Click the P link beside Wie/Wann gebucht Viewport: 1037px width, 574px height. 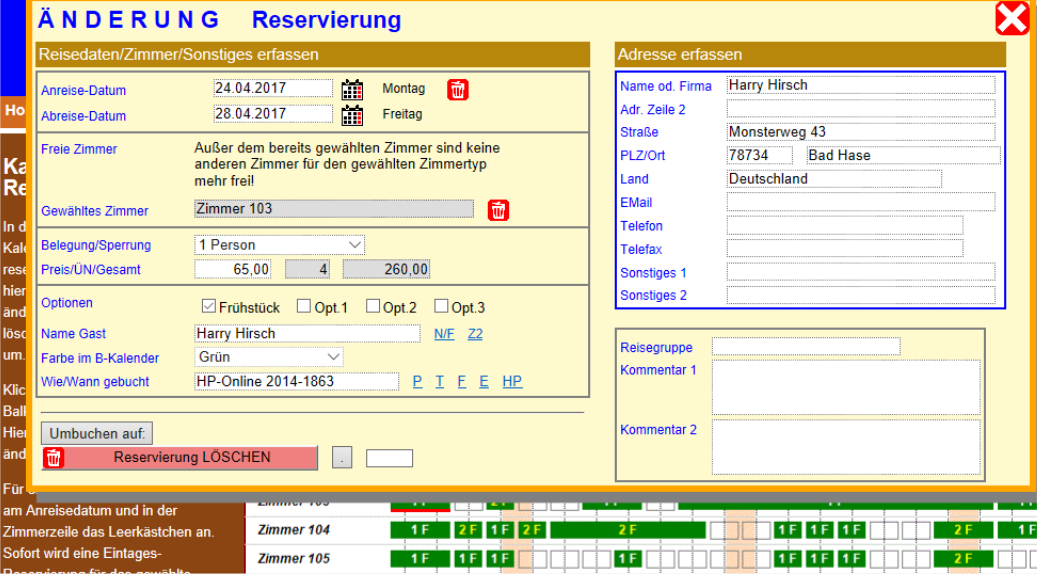pos(417,382)
